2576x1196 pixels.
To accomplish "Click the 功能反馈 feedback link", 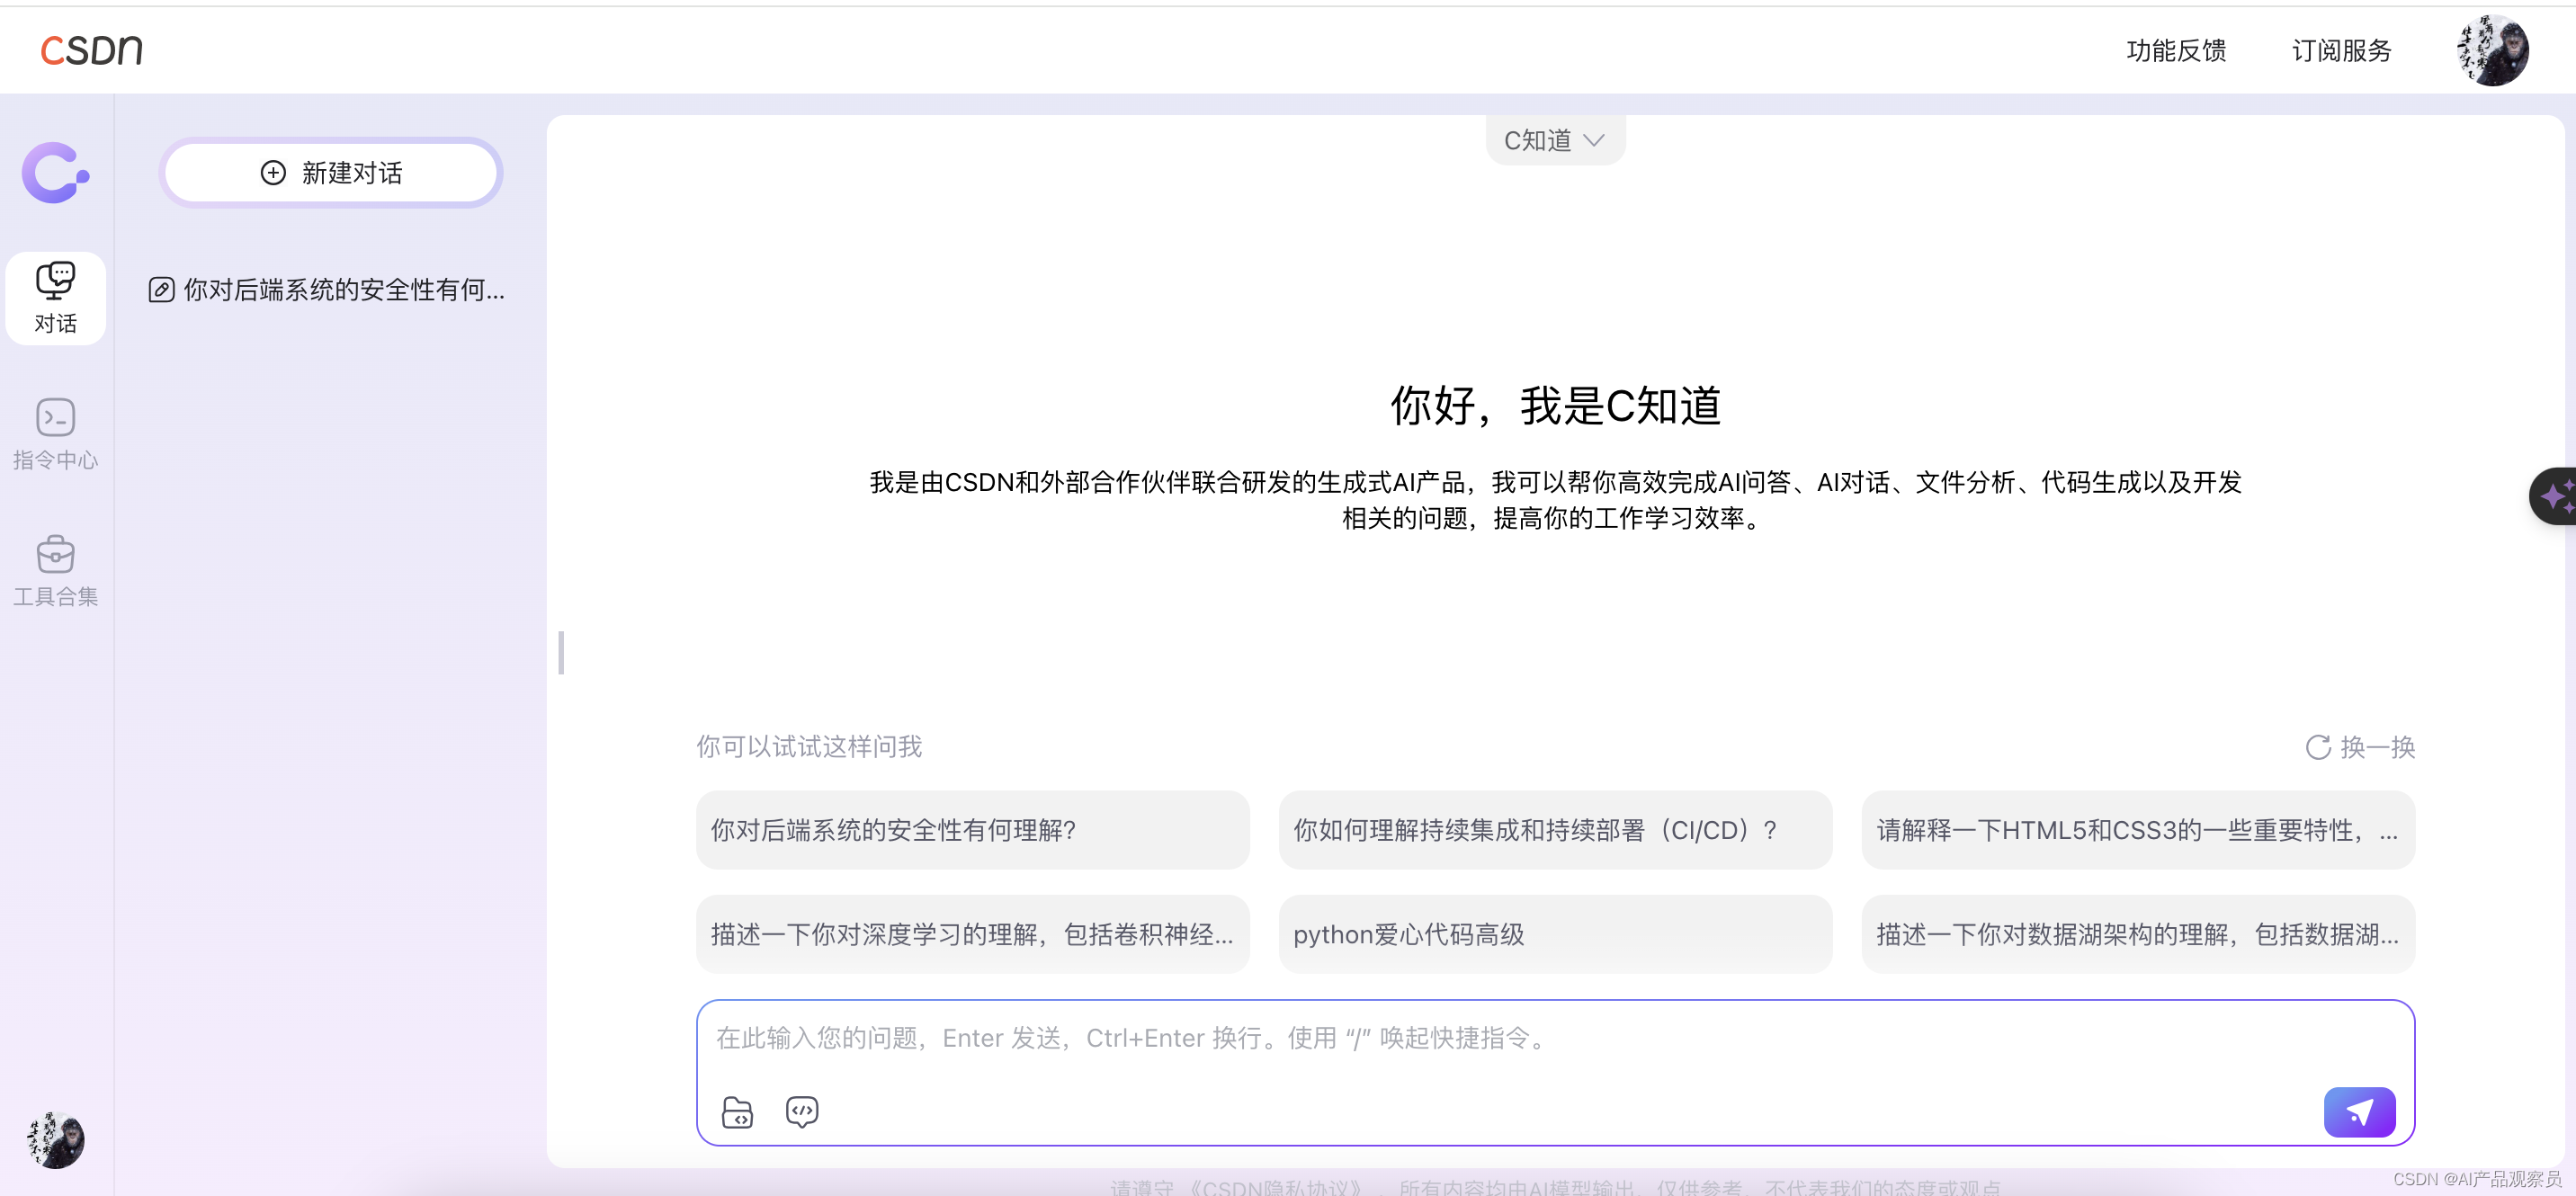I will click(x=2175, y=51).
